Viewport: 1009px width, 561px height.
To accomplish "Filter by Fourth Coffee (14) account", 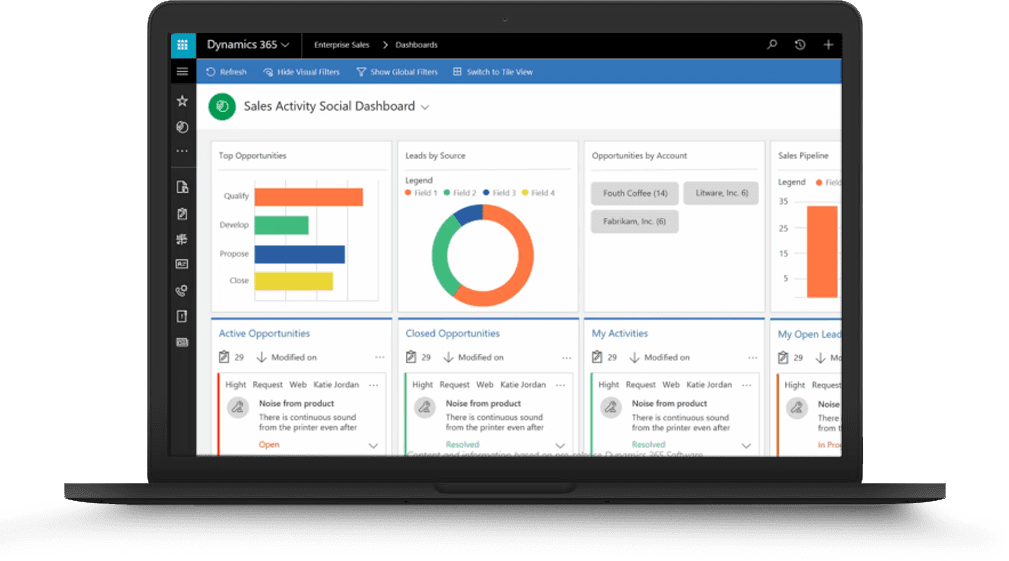I will click(x=634, y=193).
